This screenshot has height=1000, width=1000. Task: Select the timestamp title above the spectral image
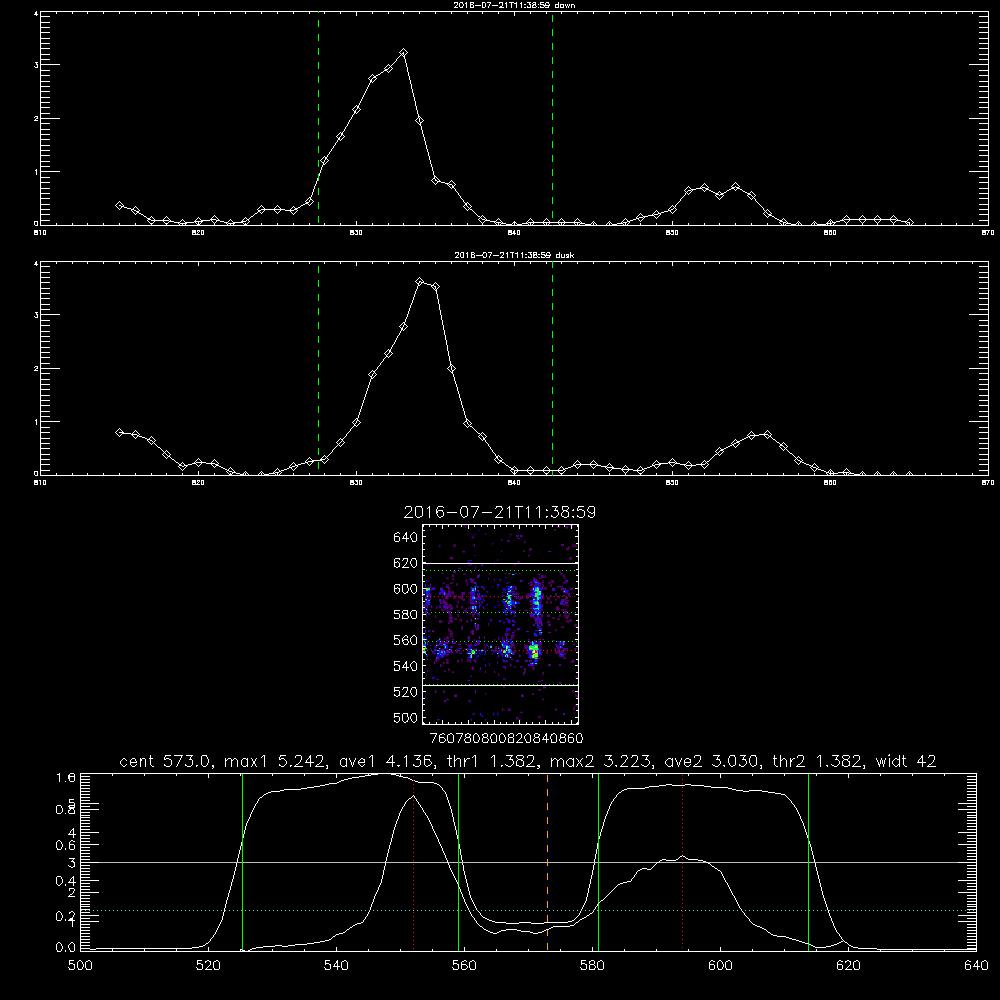point(500,512)
